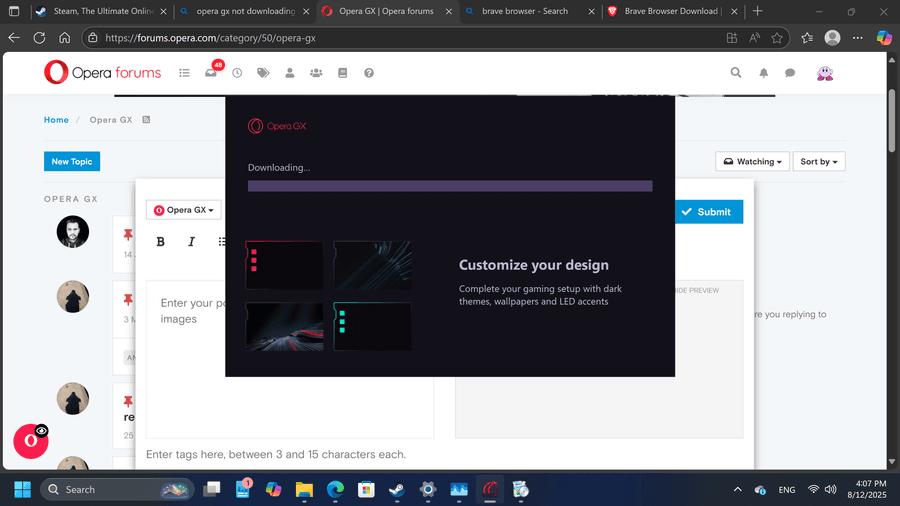Click the first poster's avatar in topic list
Screen dimensions: 900x506
(73, 232)
